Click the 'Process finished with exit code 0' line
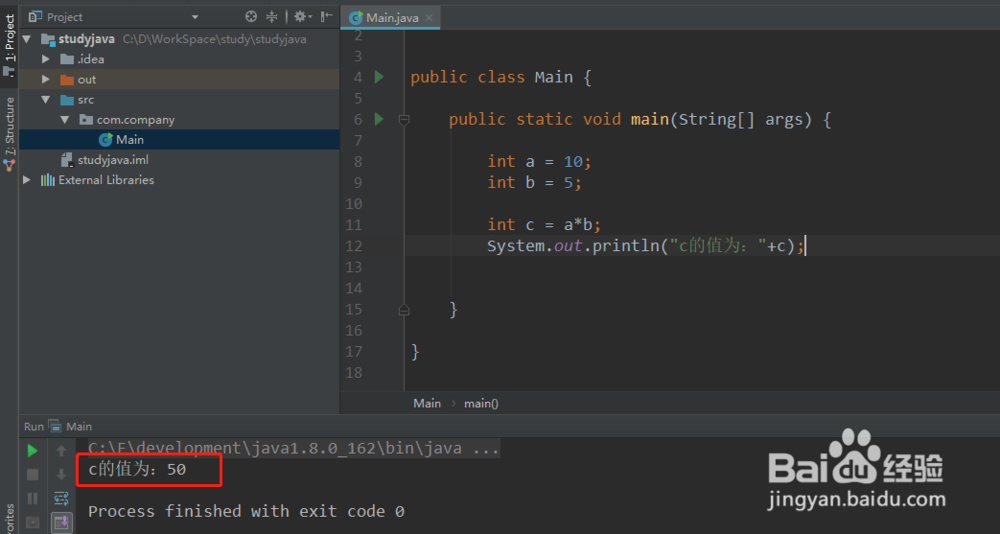 pyautogui.click(x=246, y=511)
